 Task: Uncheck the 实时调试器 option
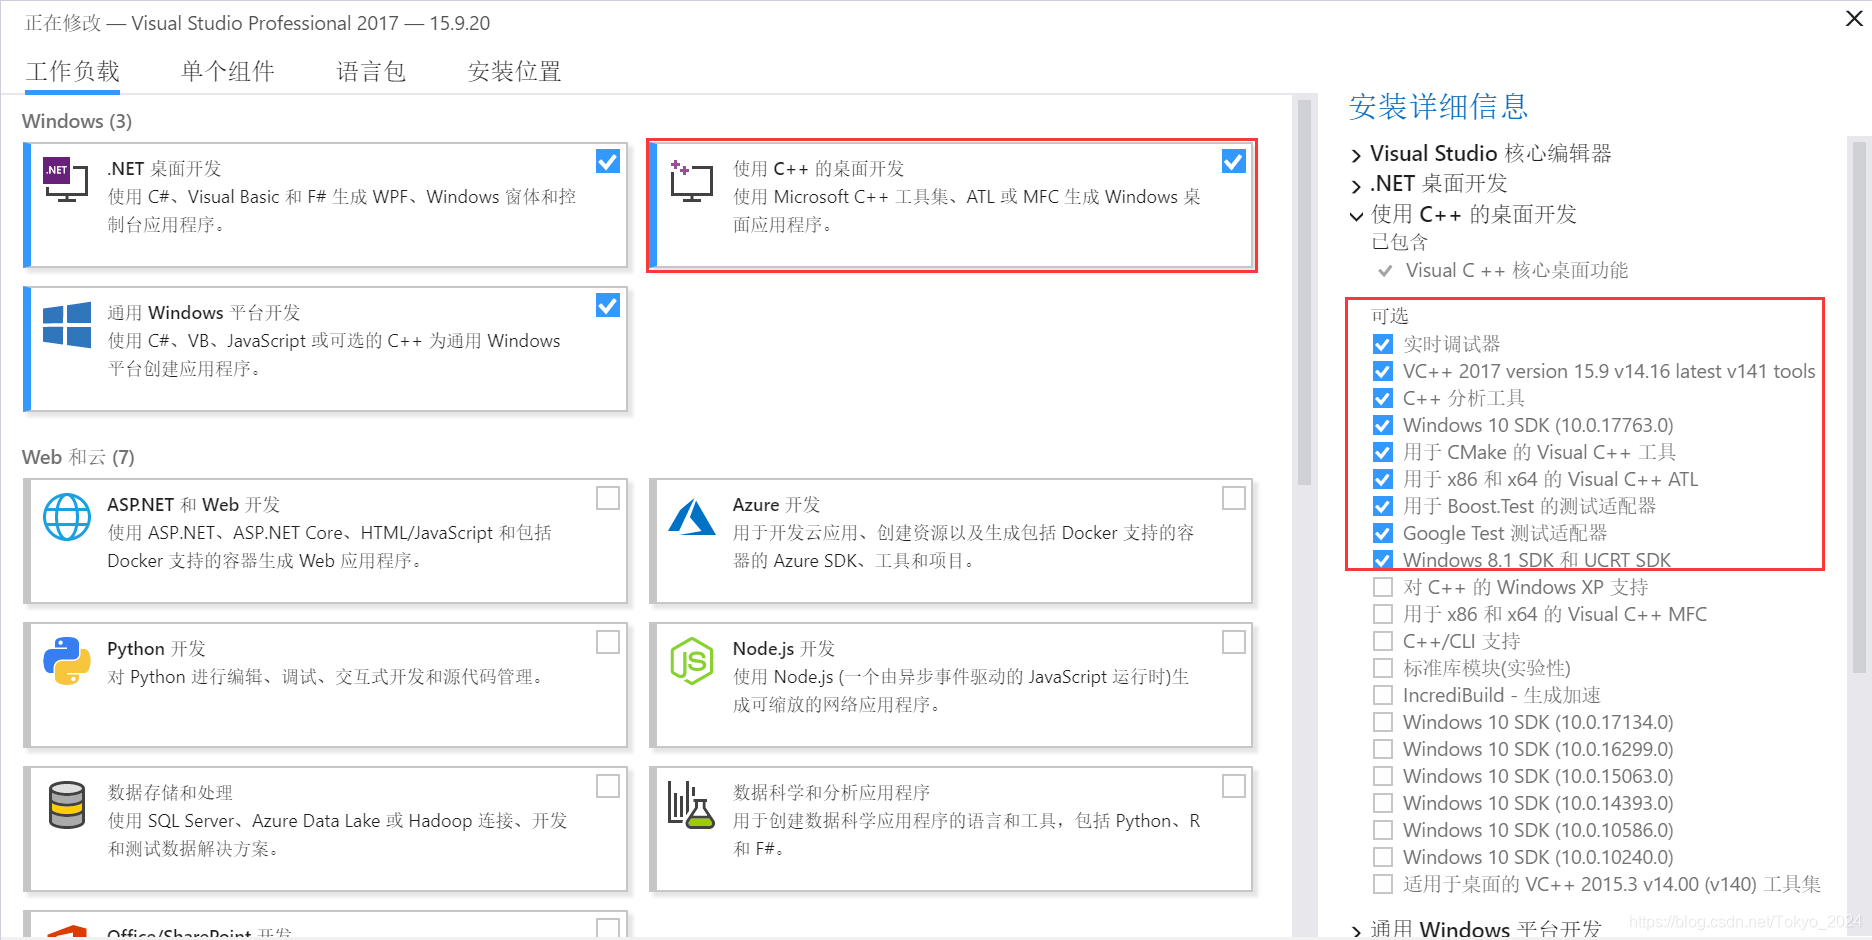pyautogui.click(x=1383, y=344)
